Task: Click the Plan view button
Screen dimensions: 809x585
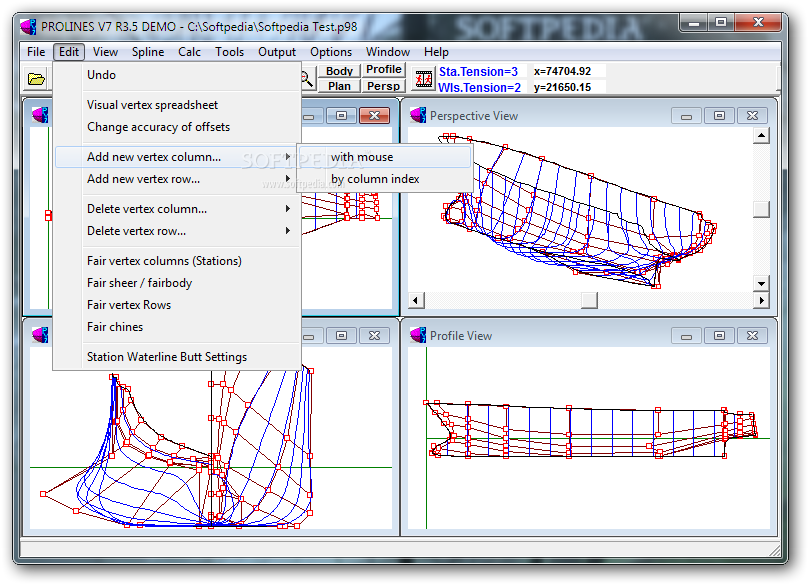Action: [339, 86]
